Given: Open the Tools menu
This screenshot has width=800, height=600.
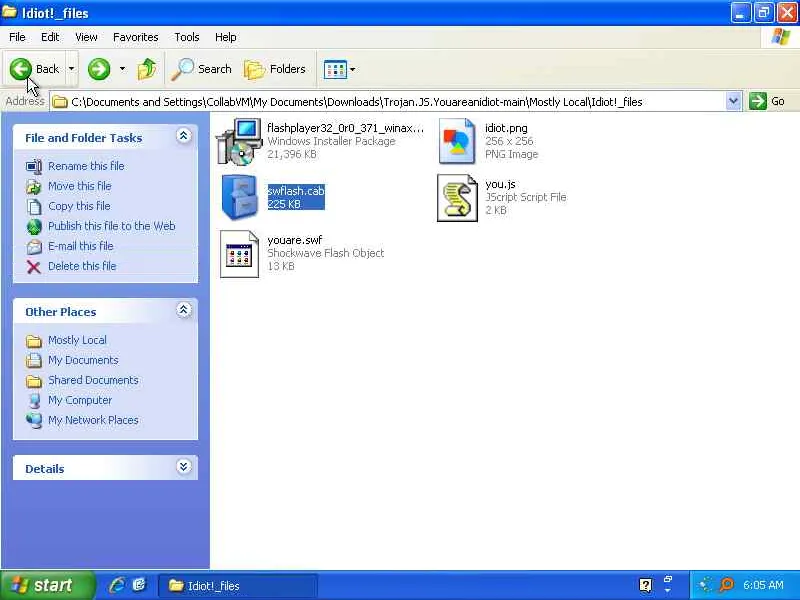Looking at the screenshot, I should [187, 37].
